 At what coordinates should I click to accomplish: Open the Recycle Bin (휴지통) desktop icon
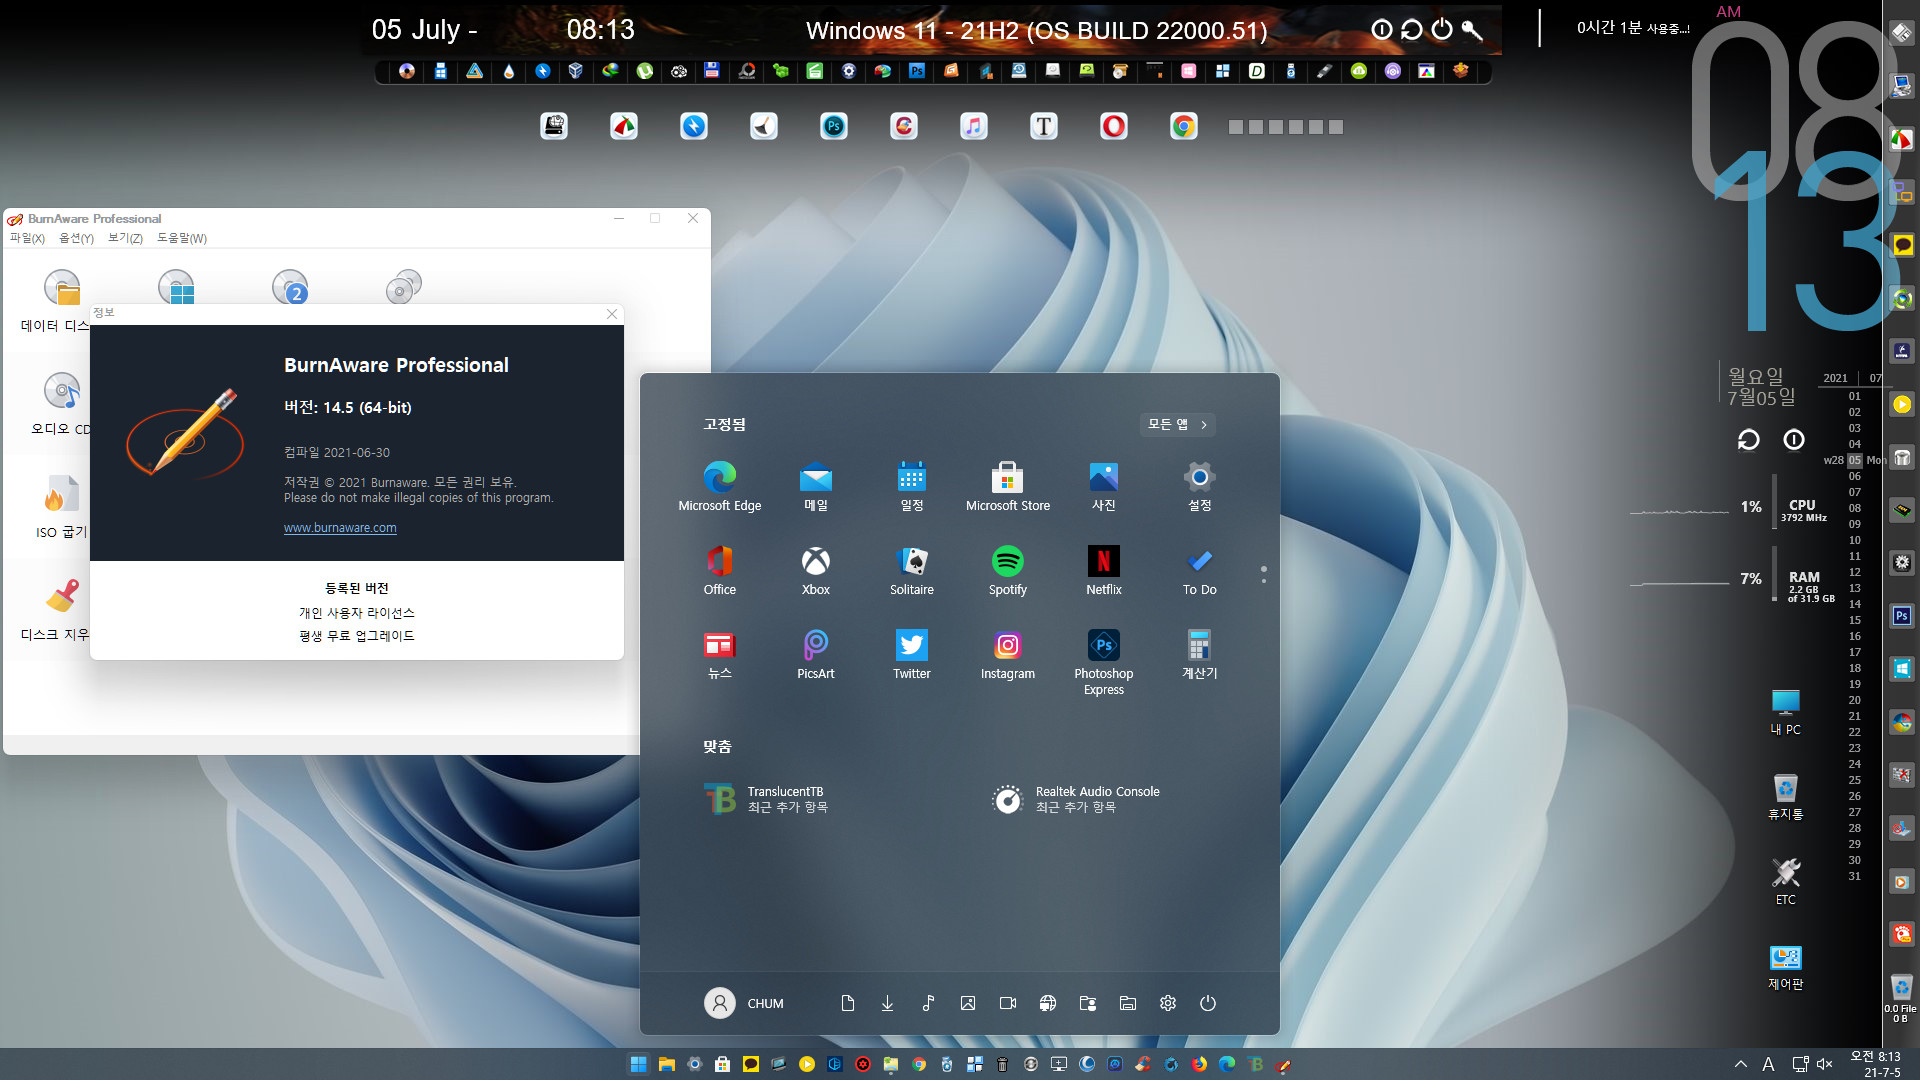[x=1785, y=796]
